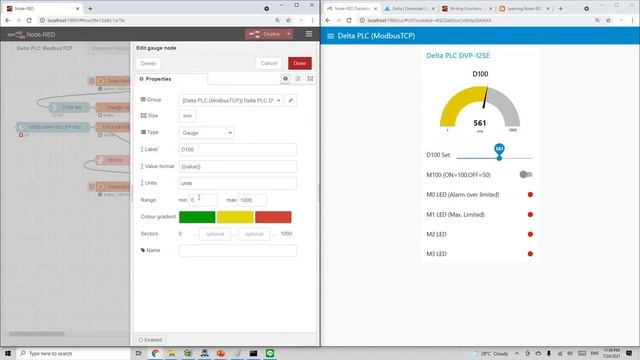Open the dashboard side menu icon
Screen dimensions: 640x360
click(331, 36)
